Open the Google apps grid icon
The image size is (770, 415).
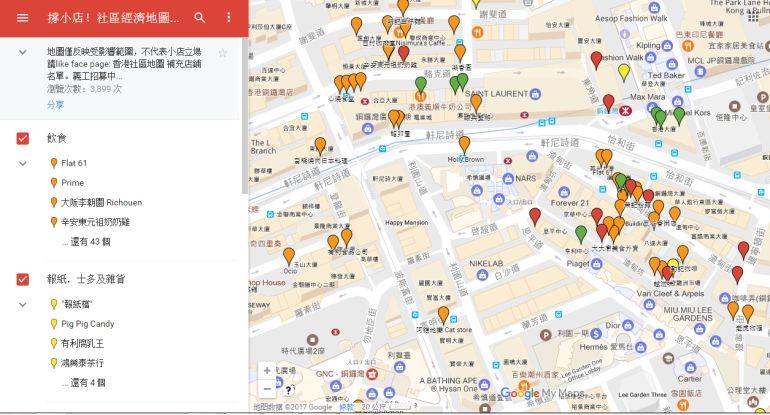point(753,17)
